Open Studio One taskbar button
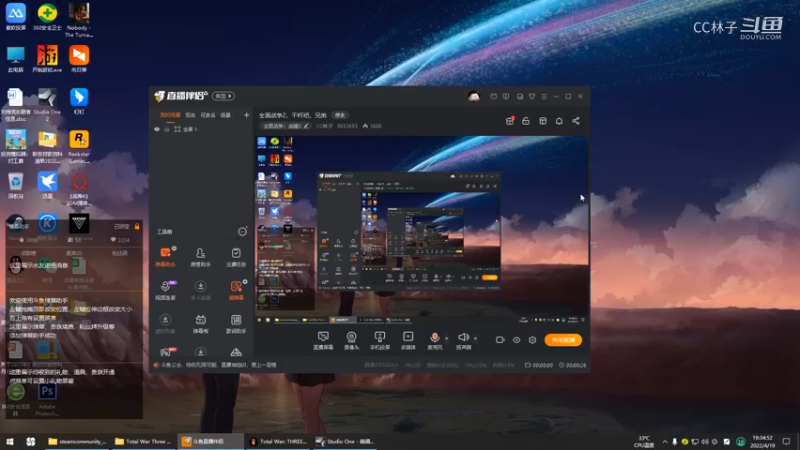Screen dimensions: 800x450 (x=345, y=441)
